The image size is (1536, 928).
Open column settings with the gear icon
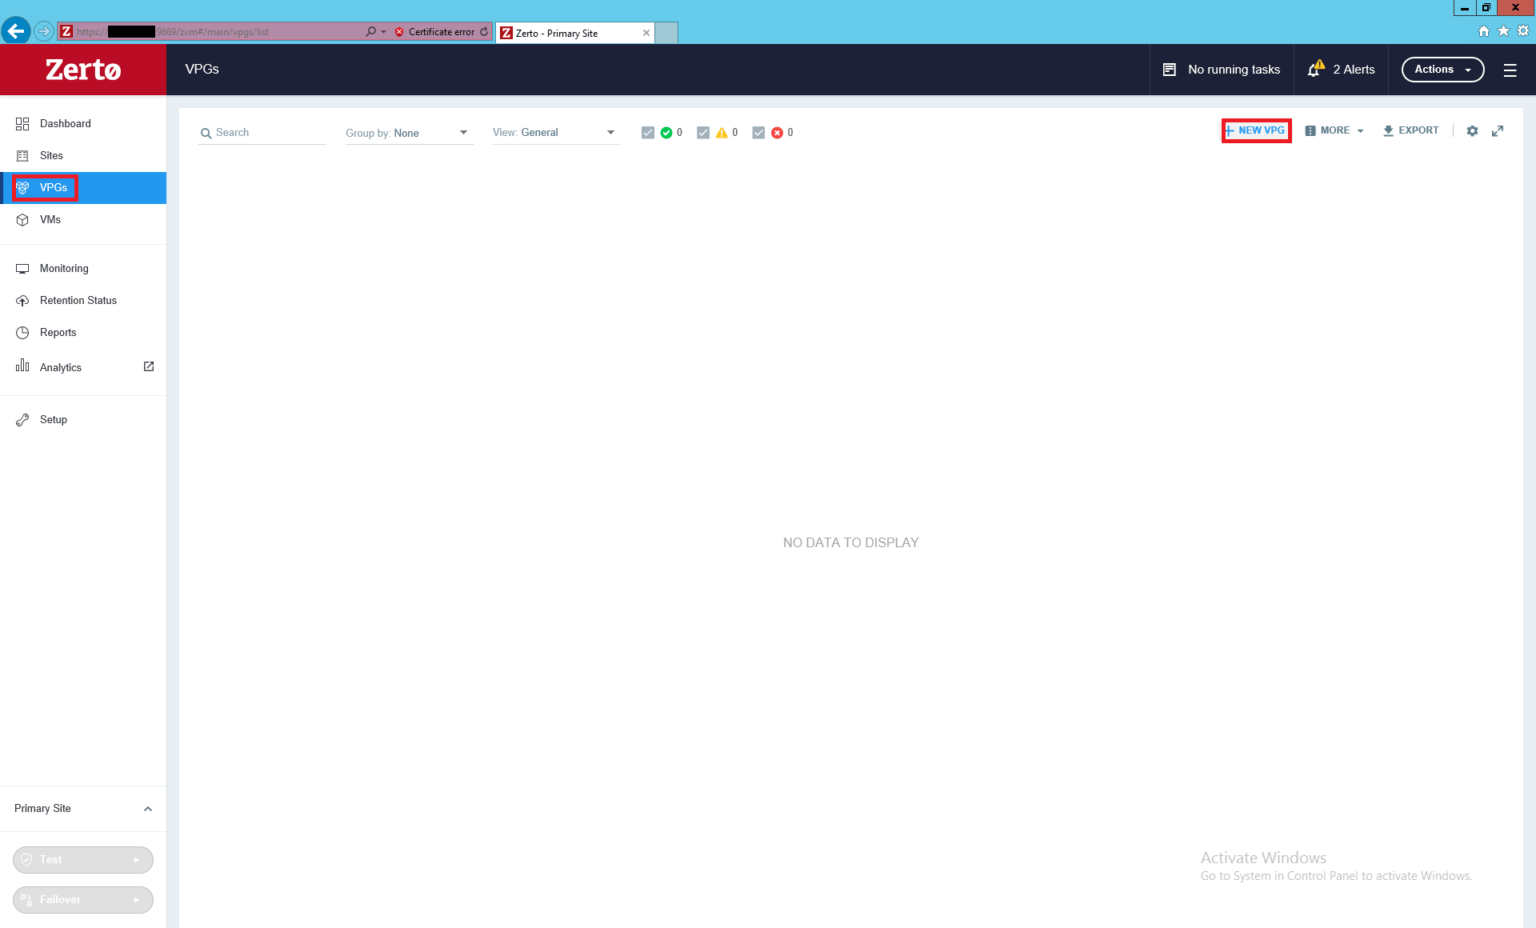pos(1472,130)
